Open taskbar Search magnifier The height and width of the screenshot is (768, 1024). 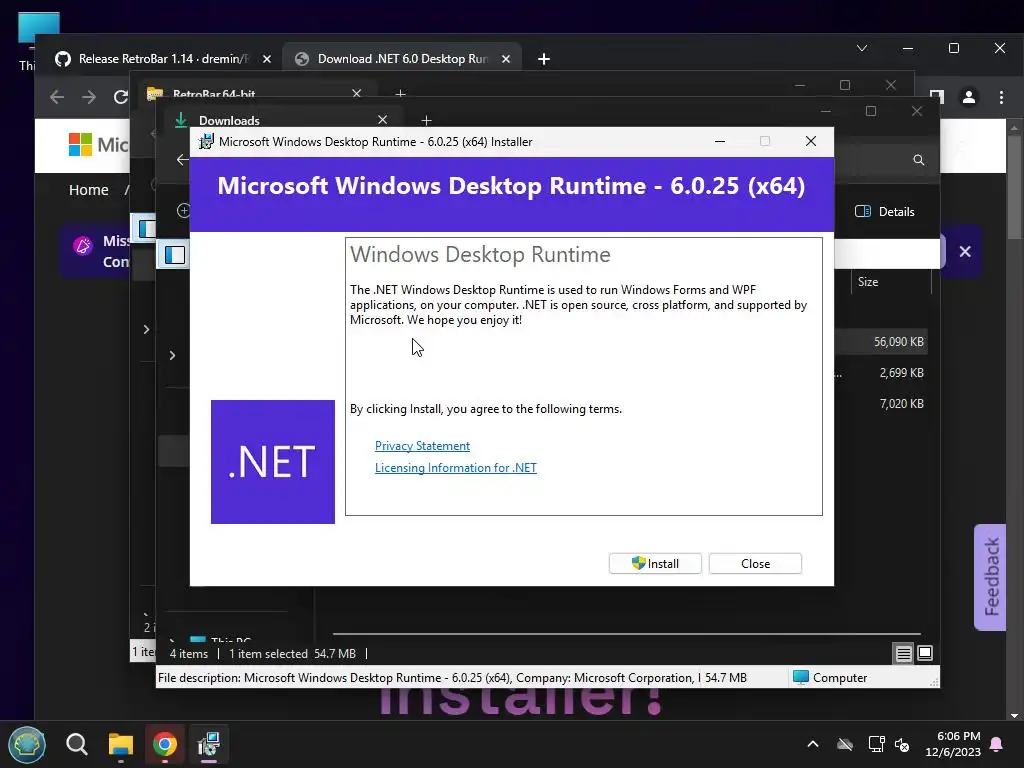pyautogui.click(x=76, y=744)
